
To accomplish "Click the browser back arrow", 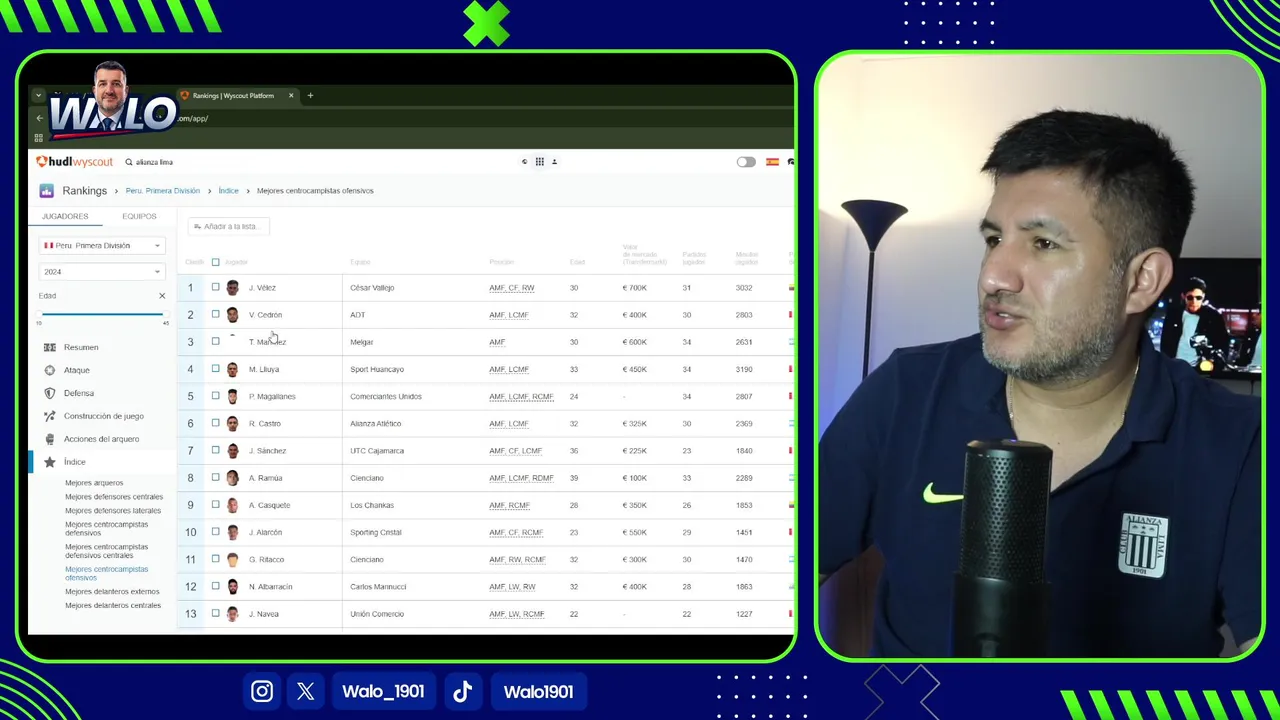I will pyautogui.click(x=40, y=118).
